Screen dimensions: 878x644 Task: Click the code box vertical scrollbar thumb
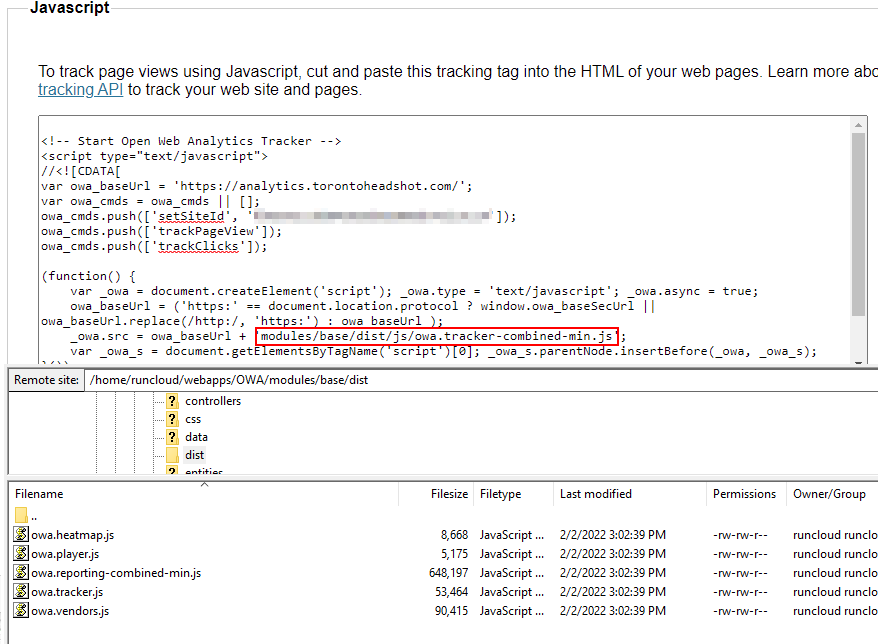coord(858,224)
